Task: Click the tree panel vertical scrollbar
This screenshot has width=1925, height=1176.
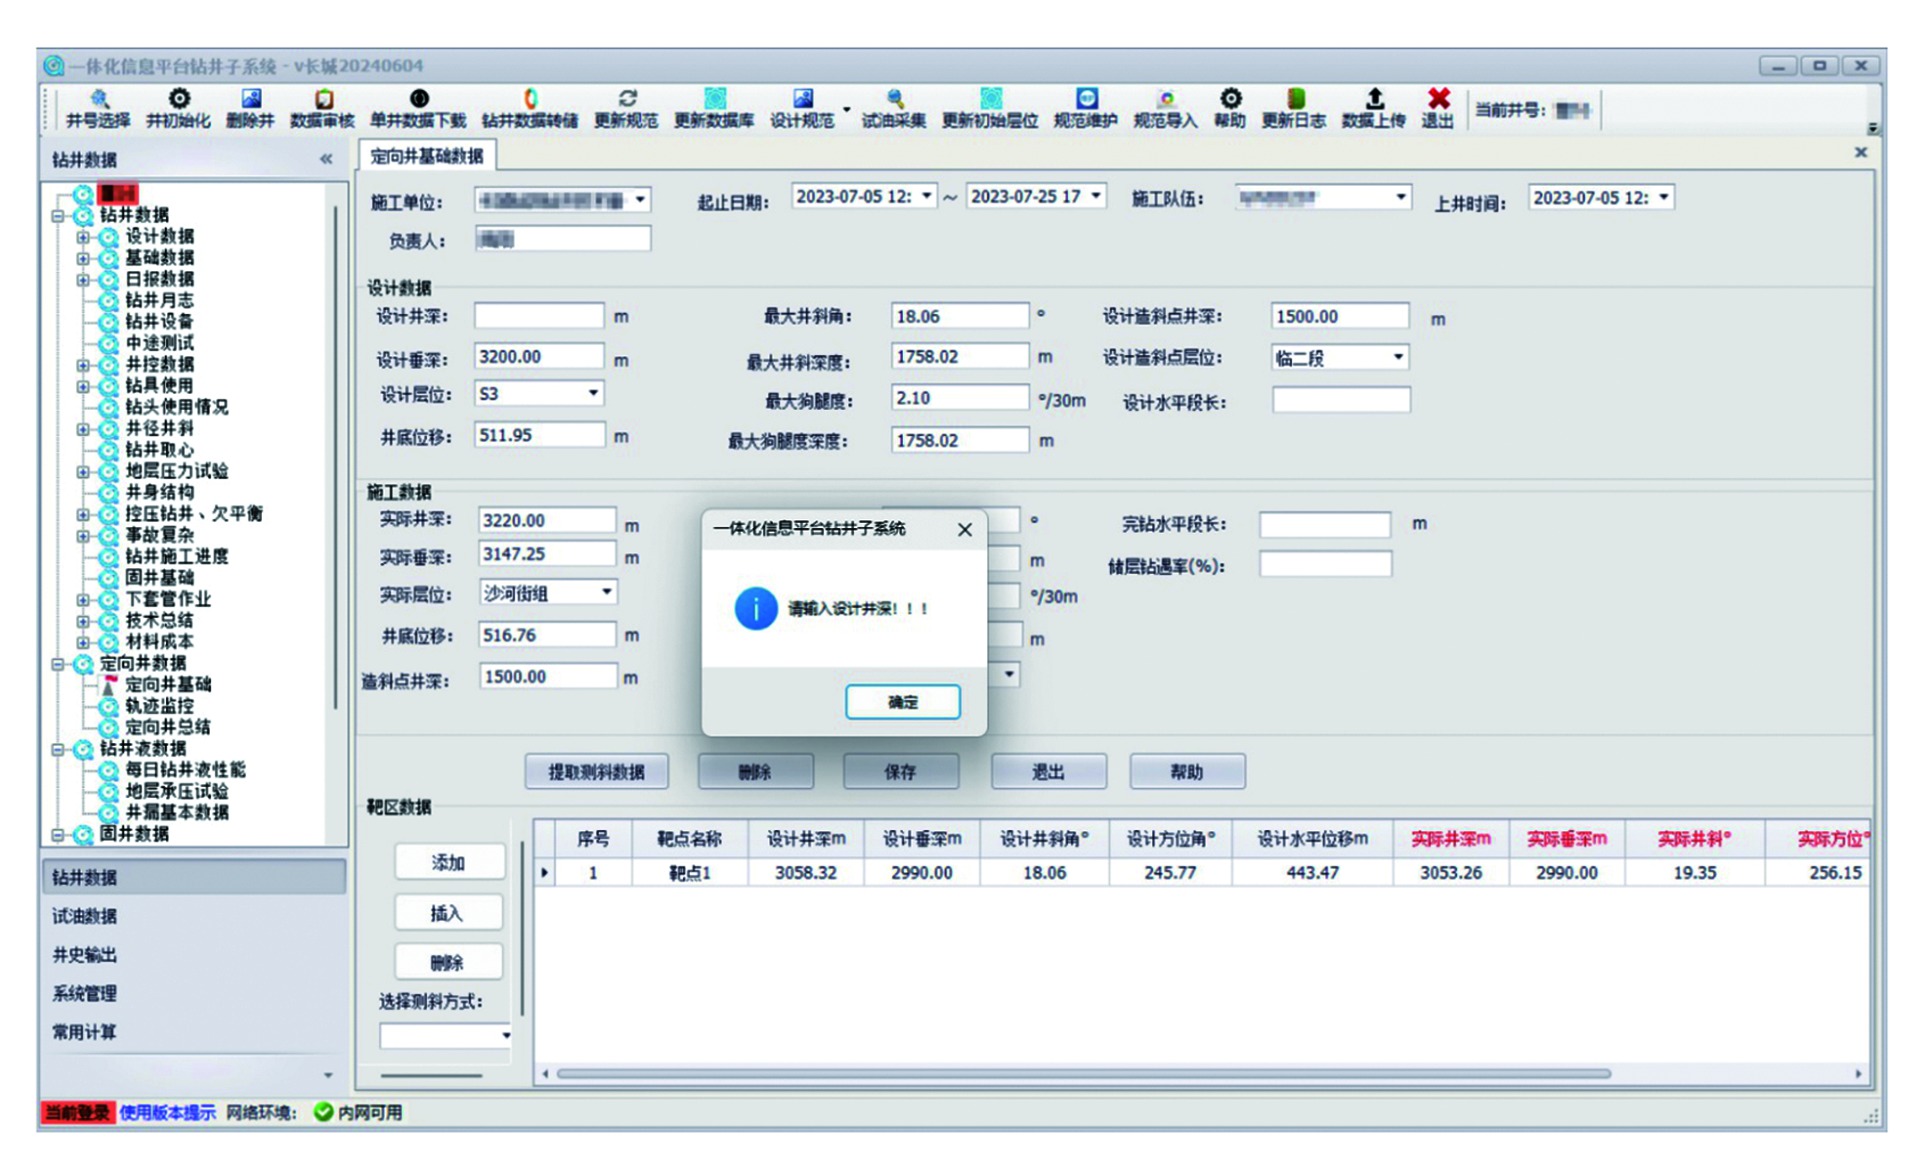Action: tap(335, 455)
